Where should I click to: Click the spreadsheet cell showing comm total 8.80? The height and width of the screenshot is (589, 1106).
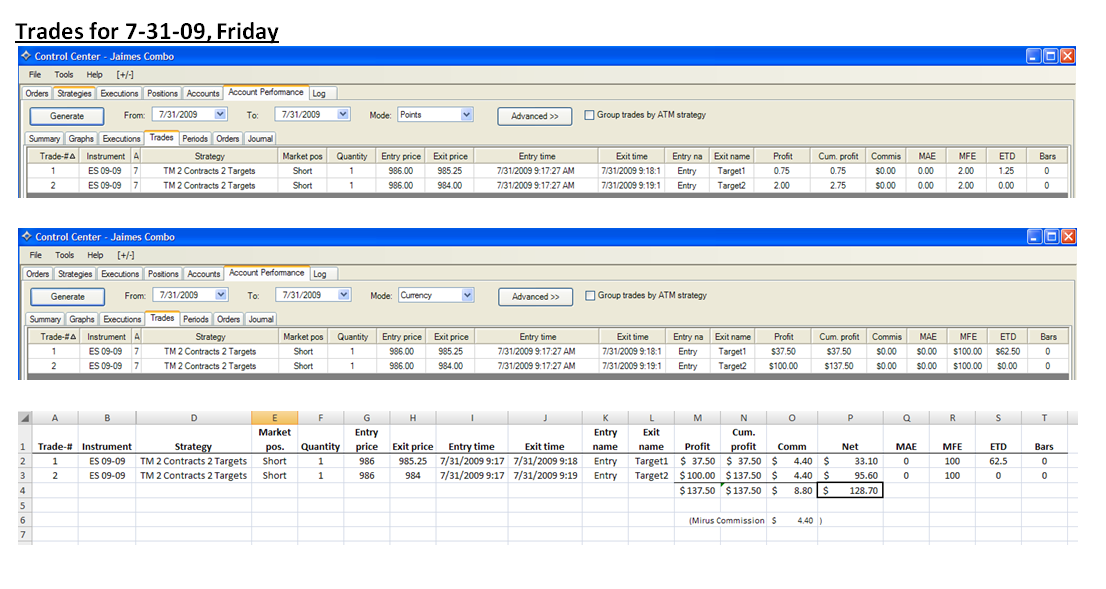[x=791, y=490]
